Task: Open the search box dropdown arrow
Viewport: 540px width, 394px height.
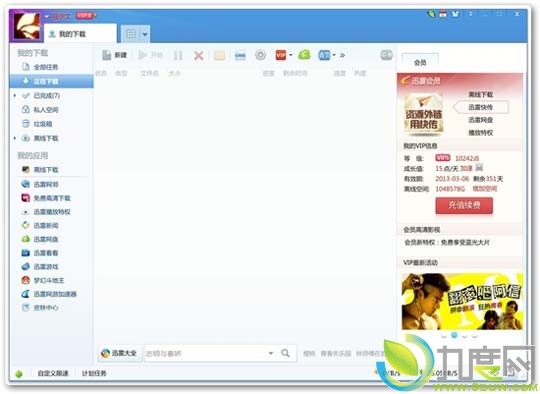Action: click(271, 353)
